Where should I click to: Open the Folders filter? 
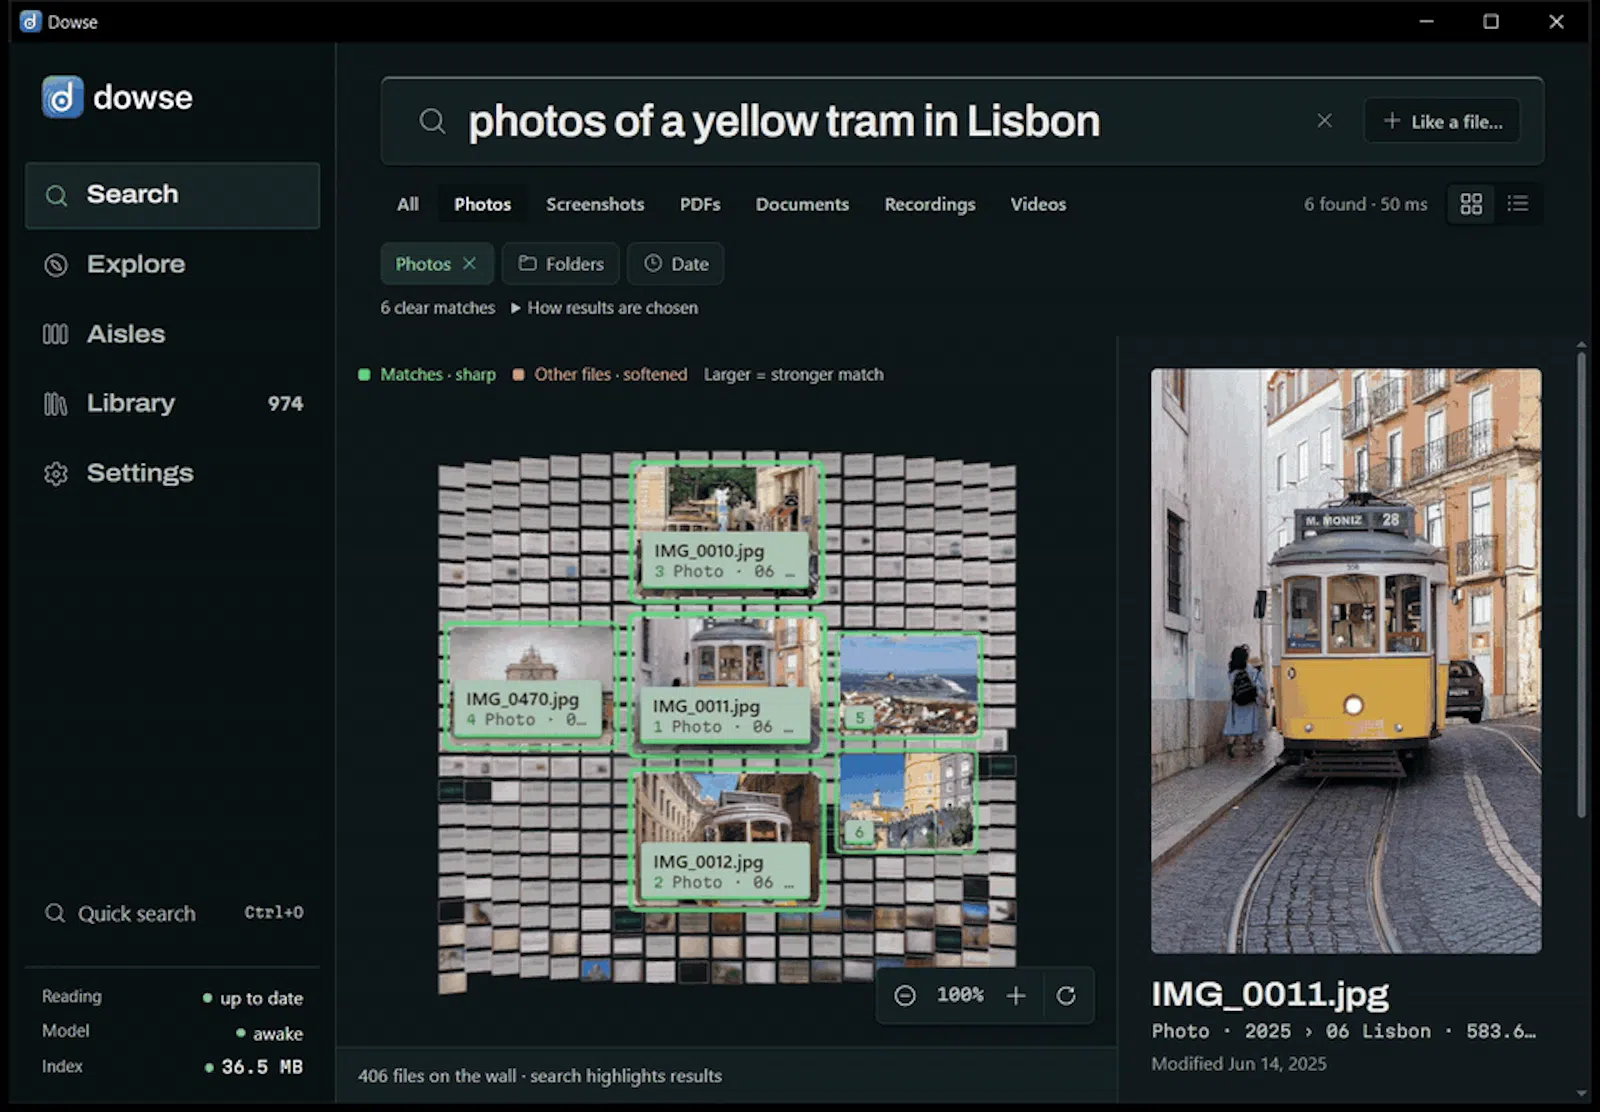[x=560, y=264]
